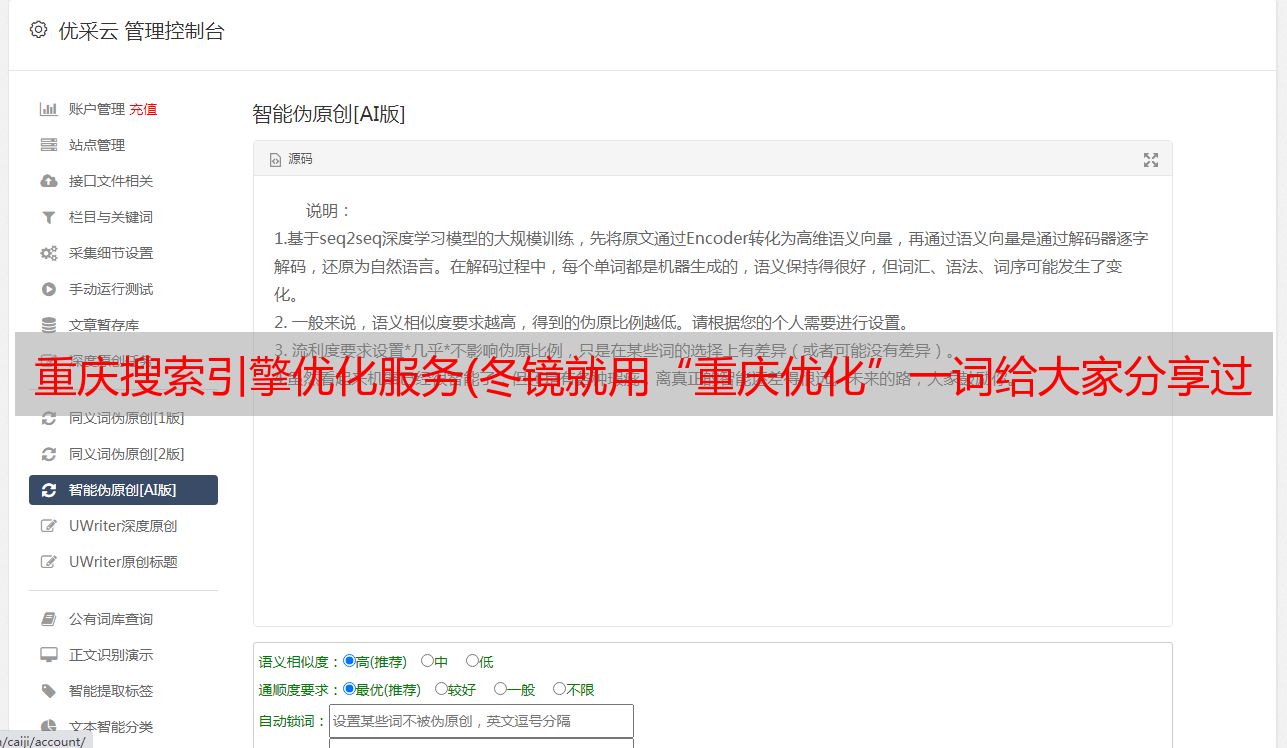The height and width of the screenshot is (748, 1287).
Task: Click the red 充值 link
Action: point(143,109)
